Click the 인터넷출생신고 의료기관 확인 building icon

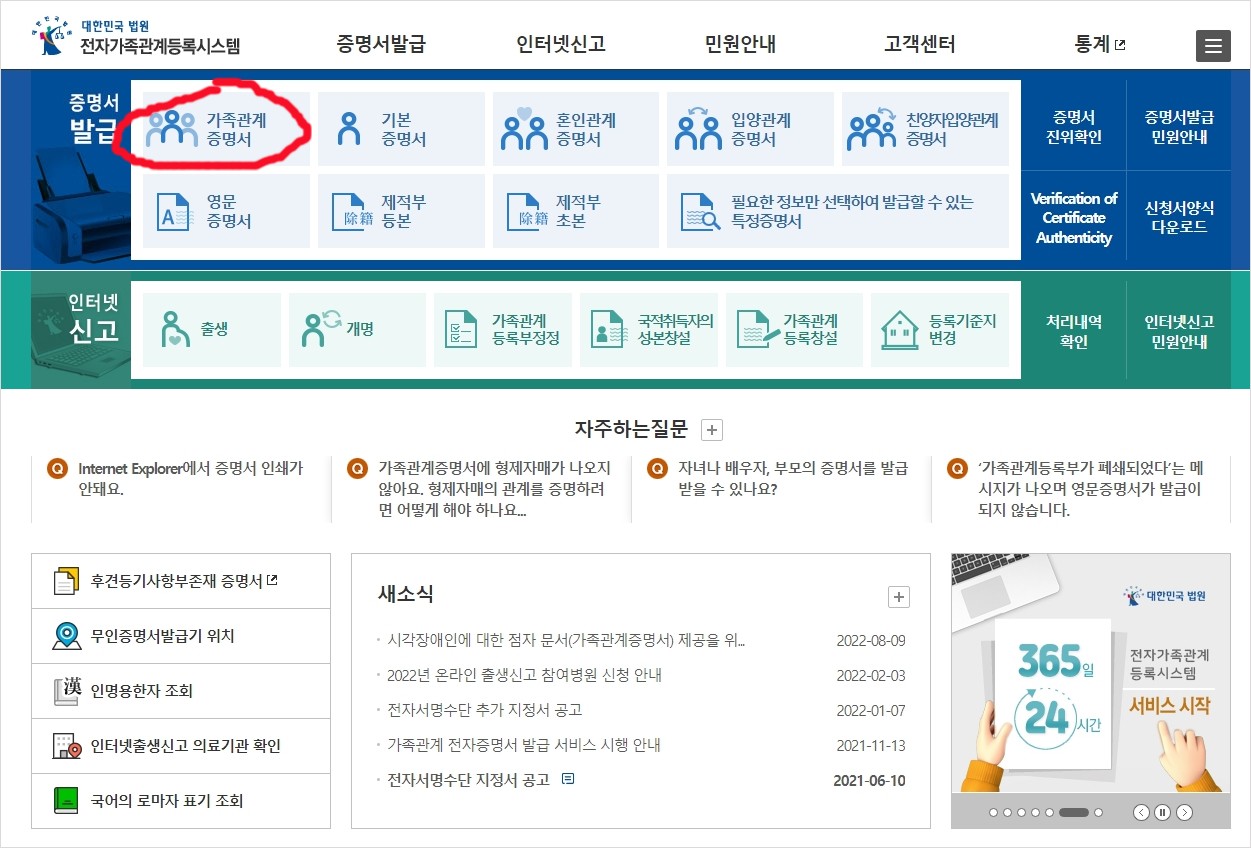(66, 746)
